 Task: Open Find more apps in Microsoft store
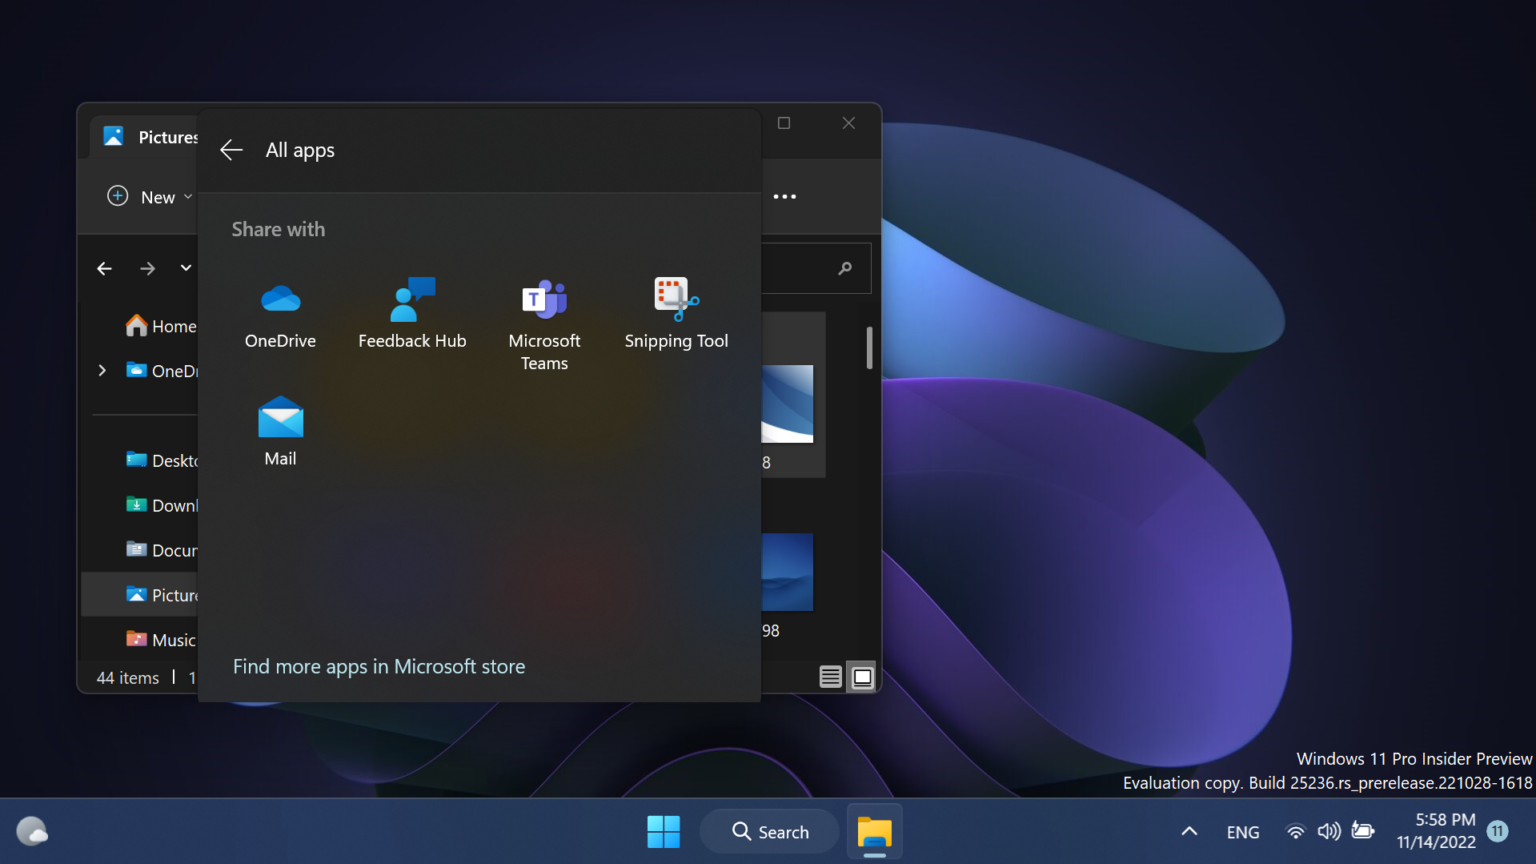[379, 666]
